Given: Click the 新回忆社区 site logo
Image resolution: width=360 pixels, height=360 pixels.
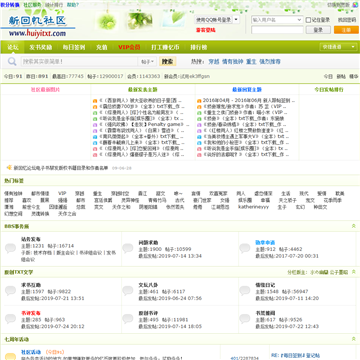Looking at the screenshot, I should [x=37, y=25].
